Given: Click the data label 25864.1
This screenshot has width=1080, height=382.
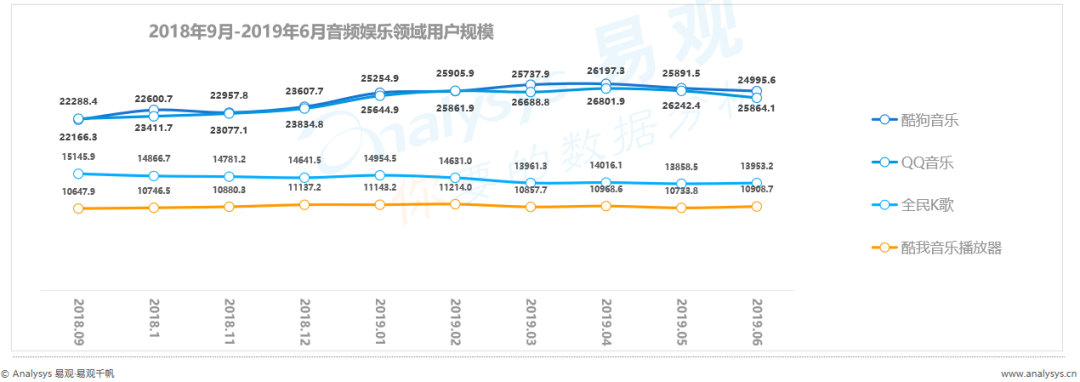Looking at the screenshot, I should [x=756, y=108].
